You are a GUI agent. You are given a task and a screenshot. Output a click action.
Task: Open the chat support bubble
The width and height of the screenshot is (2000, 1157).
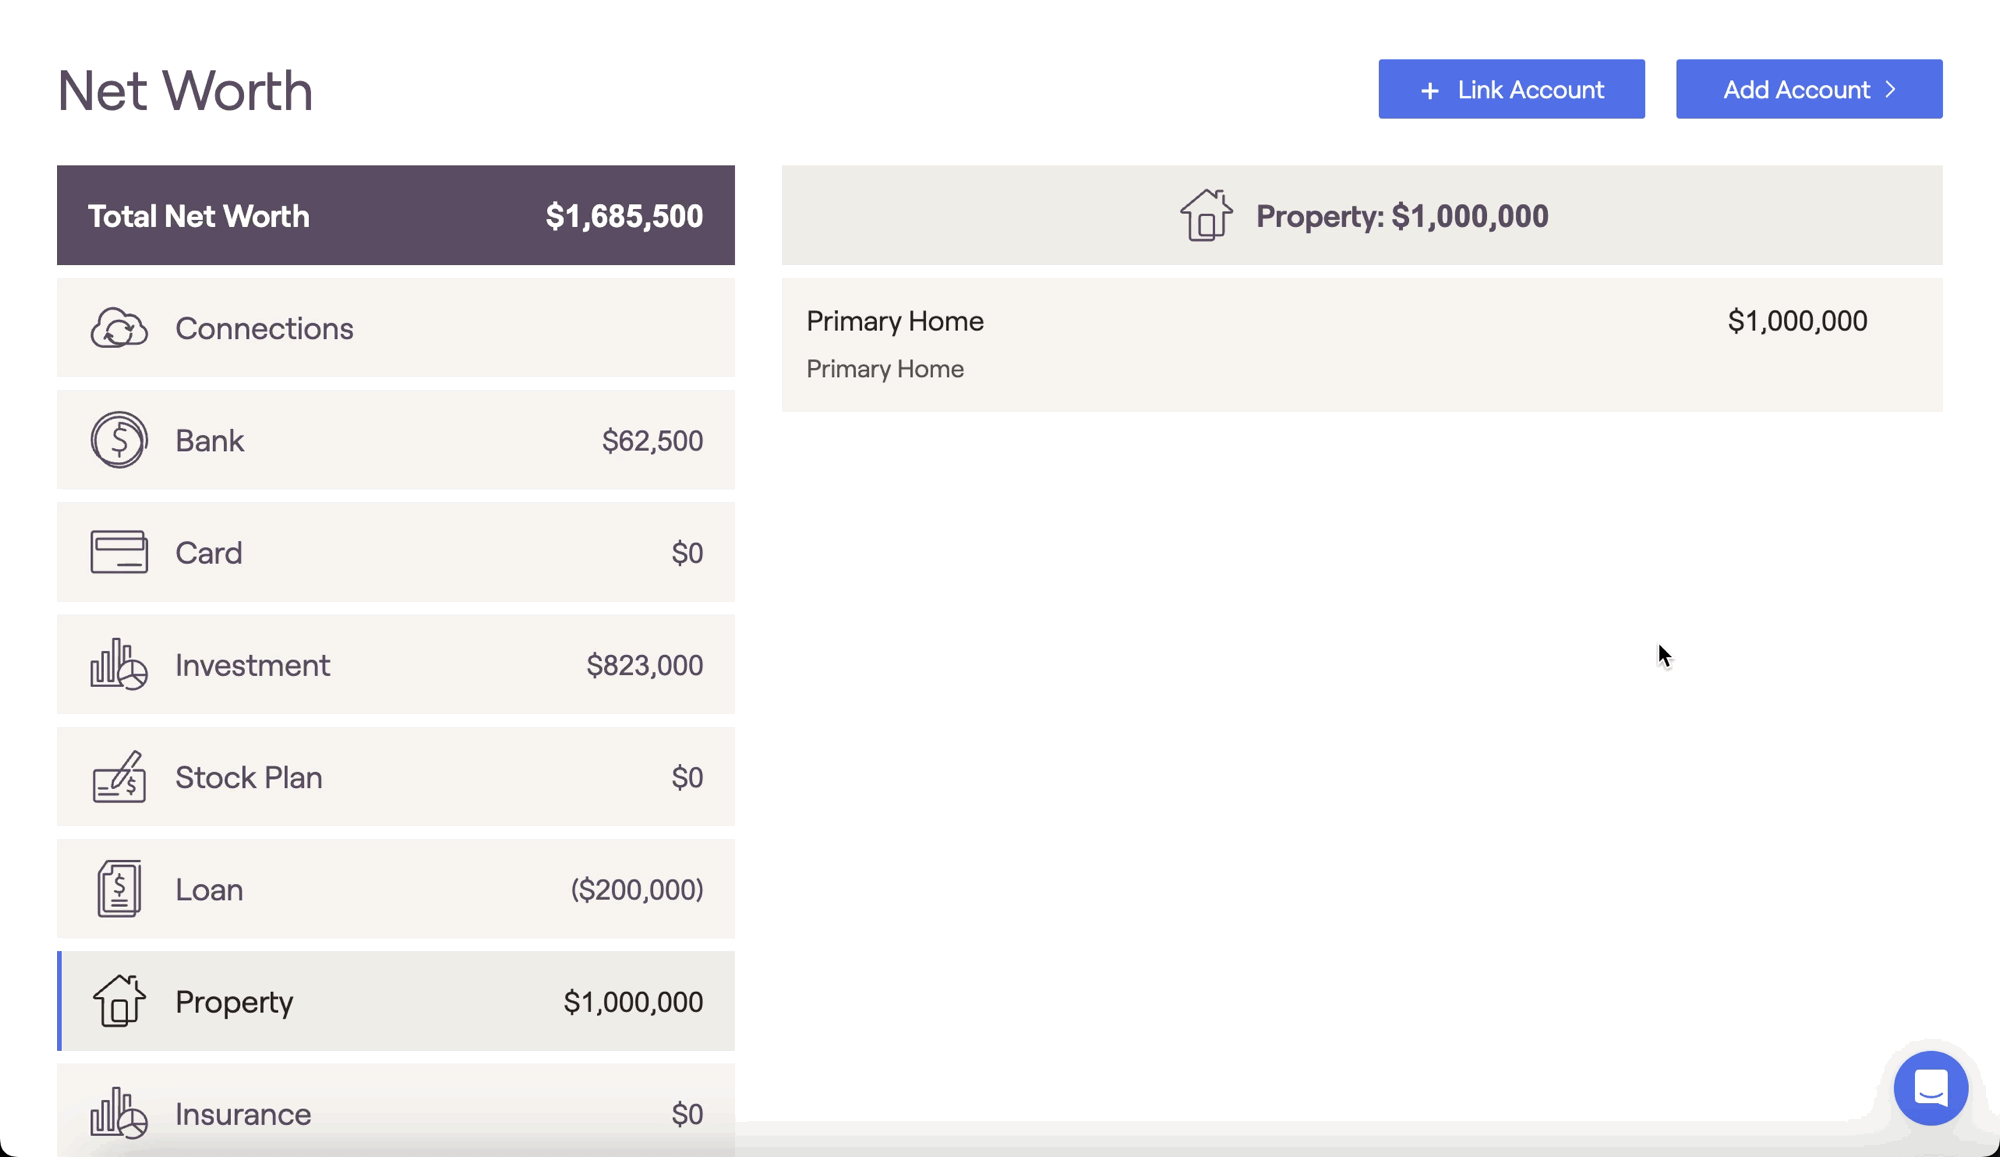click(1930, 1088)
